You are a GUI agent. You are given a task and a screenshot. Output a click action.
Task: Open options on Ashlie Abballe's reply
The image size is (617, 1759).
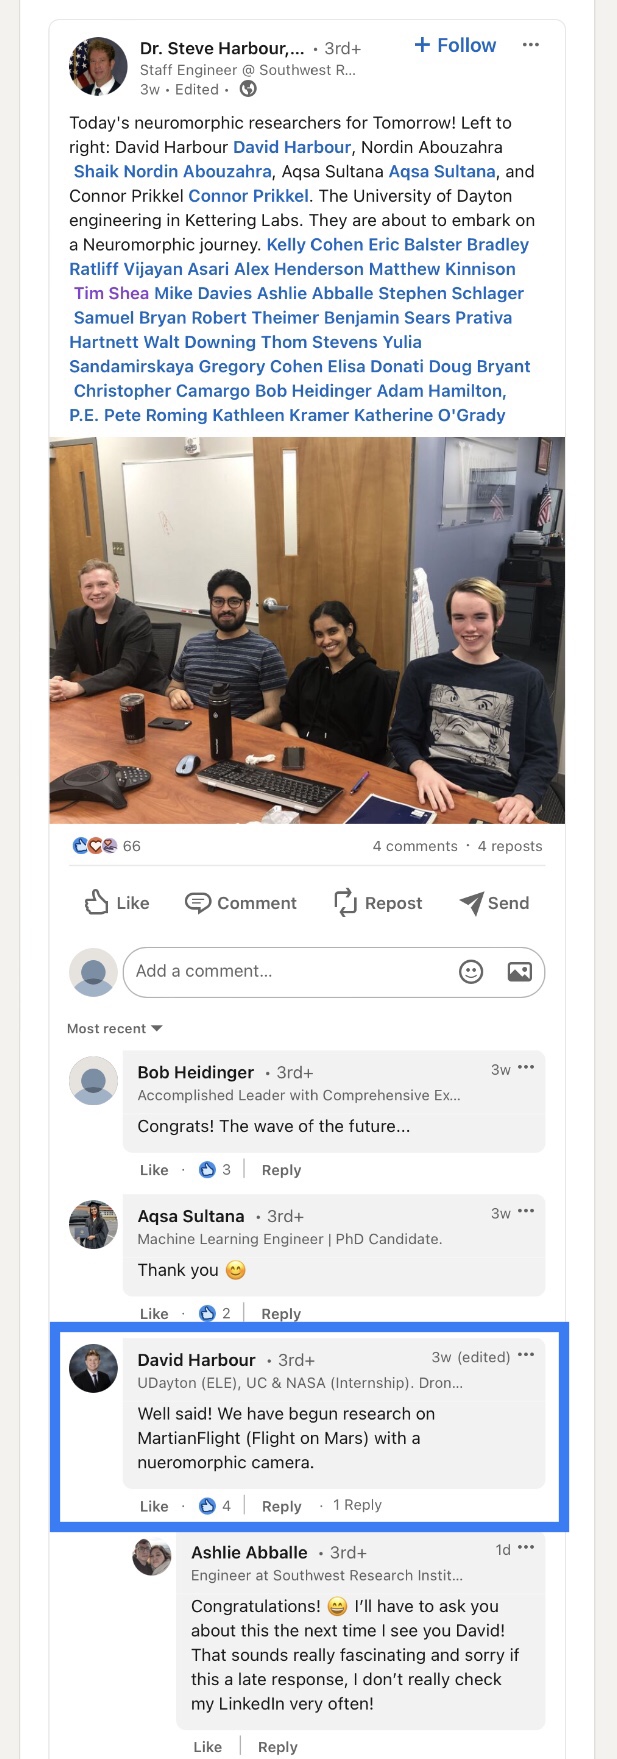[x=526, y=1549]
